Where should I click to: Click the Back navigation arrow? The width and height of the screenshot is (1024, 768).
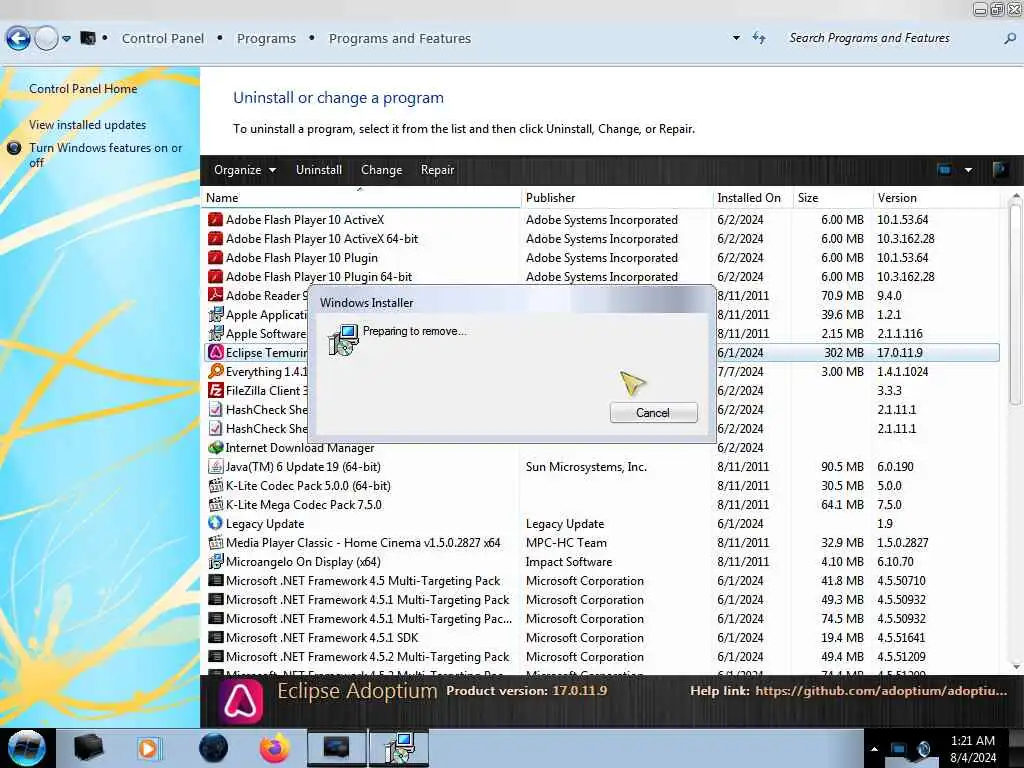18,39
